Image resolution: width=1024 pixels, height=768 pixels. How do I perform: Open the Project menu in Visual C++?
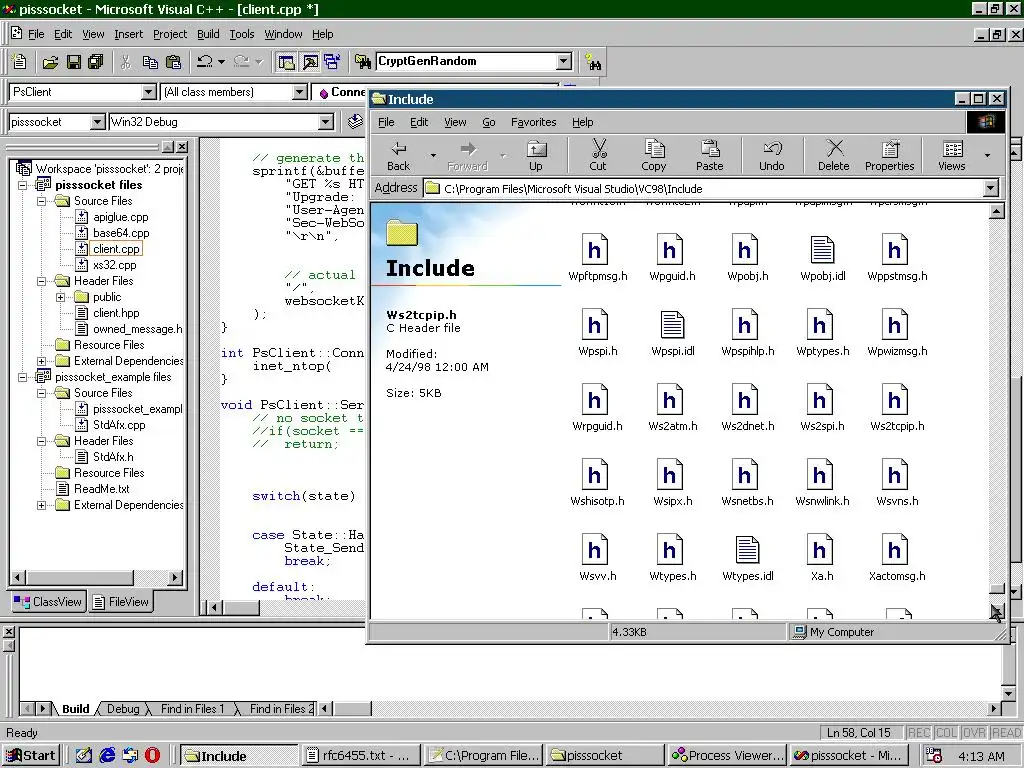click(x=170, y=34)
